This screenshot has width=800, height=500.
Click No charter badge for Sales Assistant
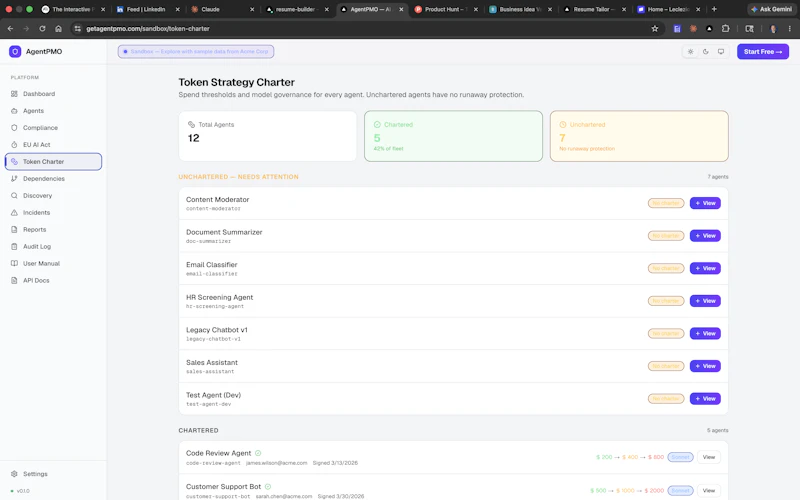click(666, 366)
